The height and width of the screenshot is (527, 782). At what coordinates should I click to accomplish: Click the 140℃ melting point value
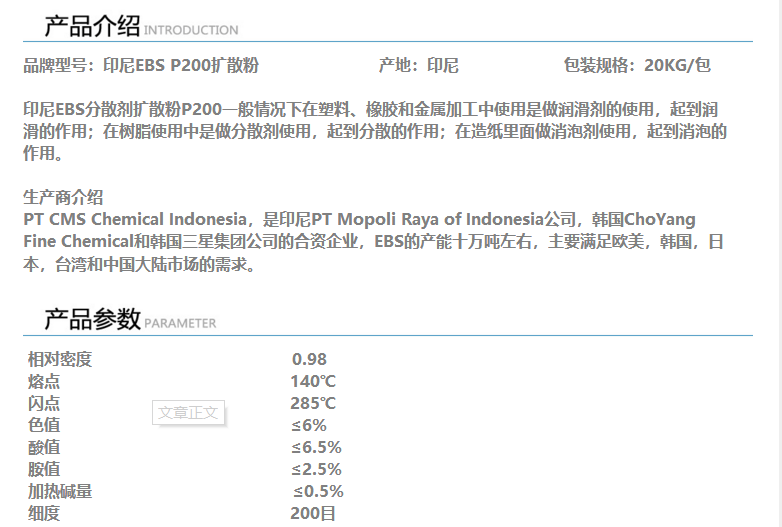coord(313,381)
